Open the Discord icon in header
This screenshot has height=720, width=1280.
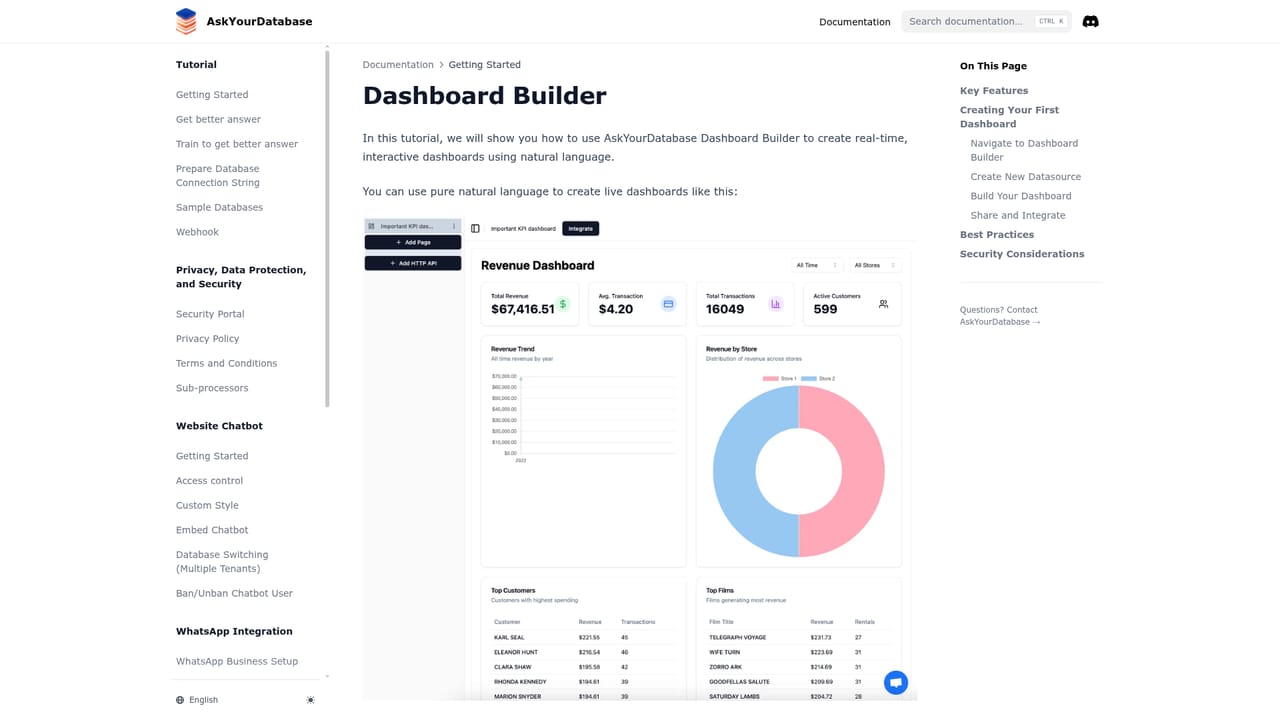1090,21
